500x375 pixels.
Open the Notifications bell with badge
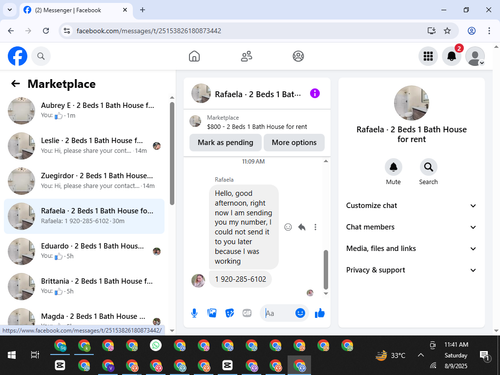(452, 56)
